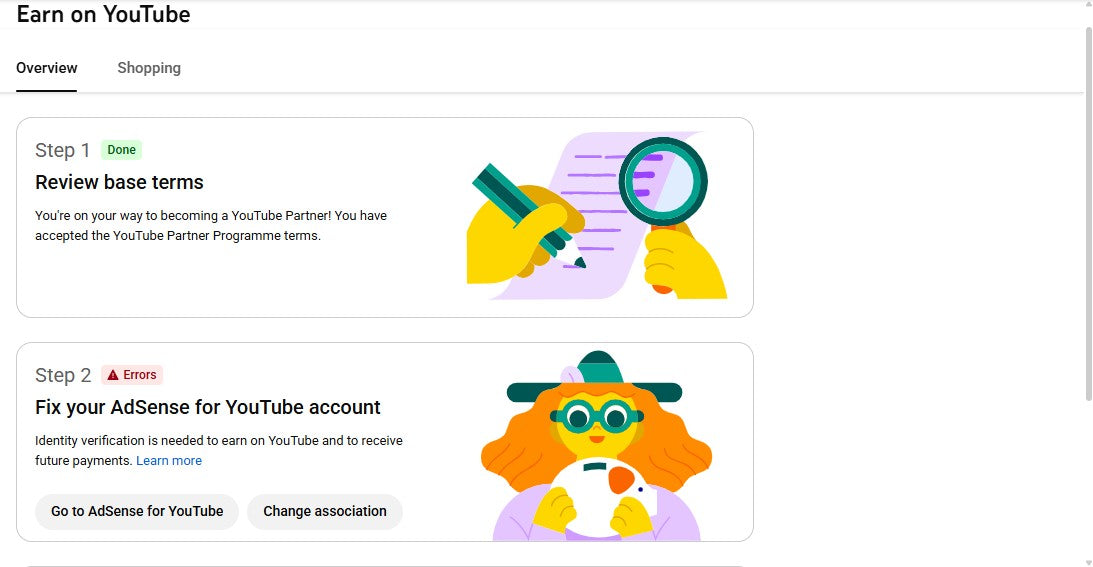Click Go to AdSense for YouTube button

pos(137,511)
